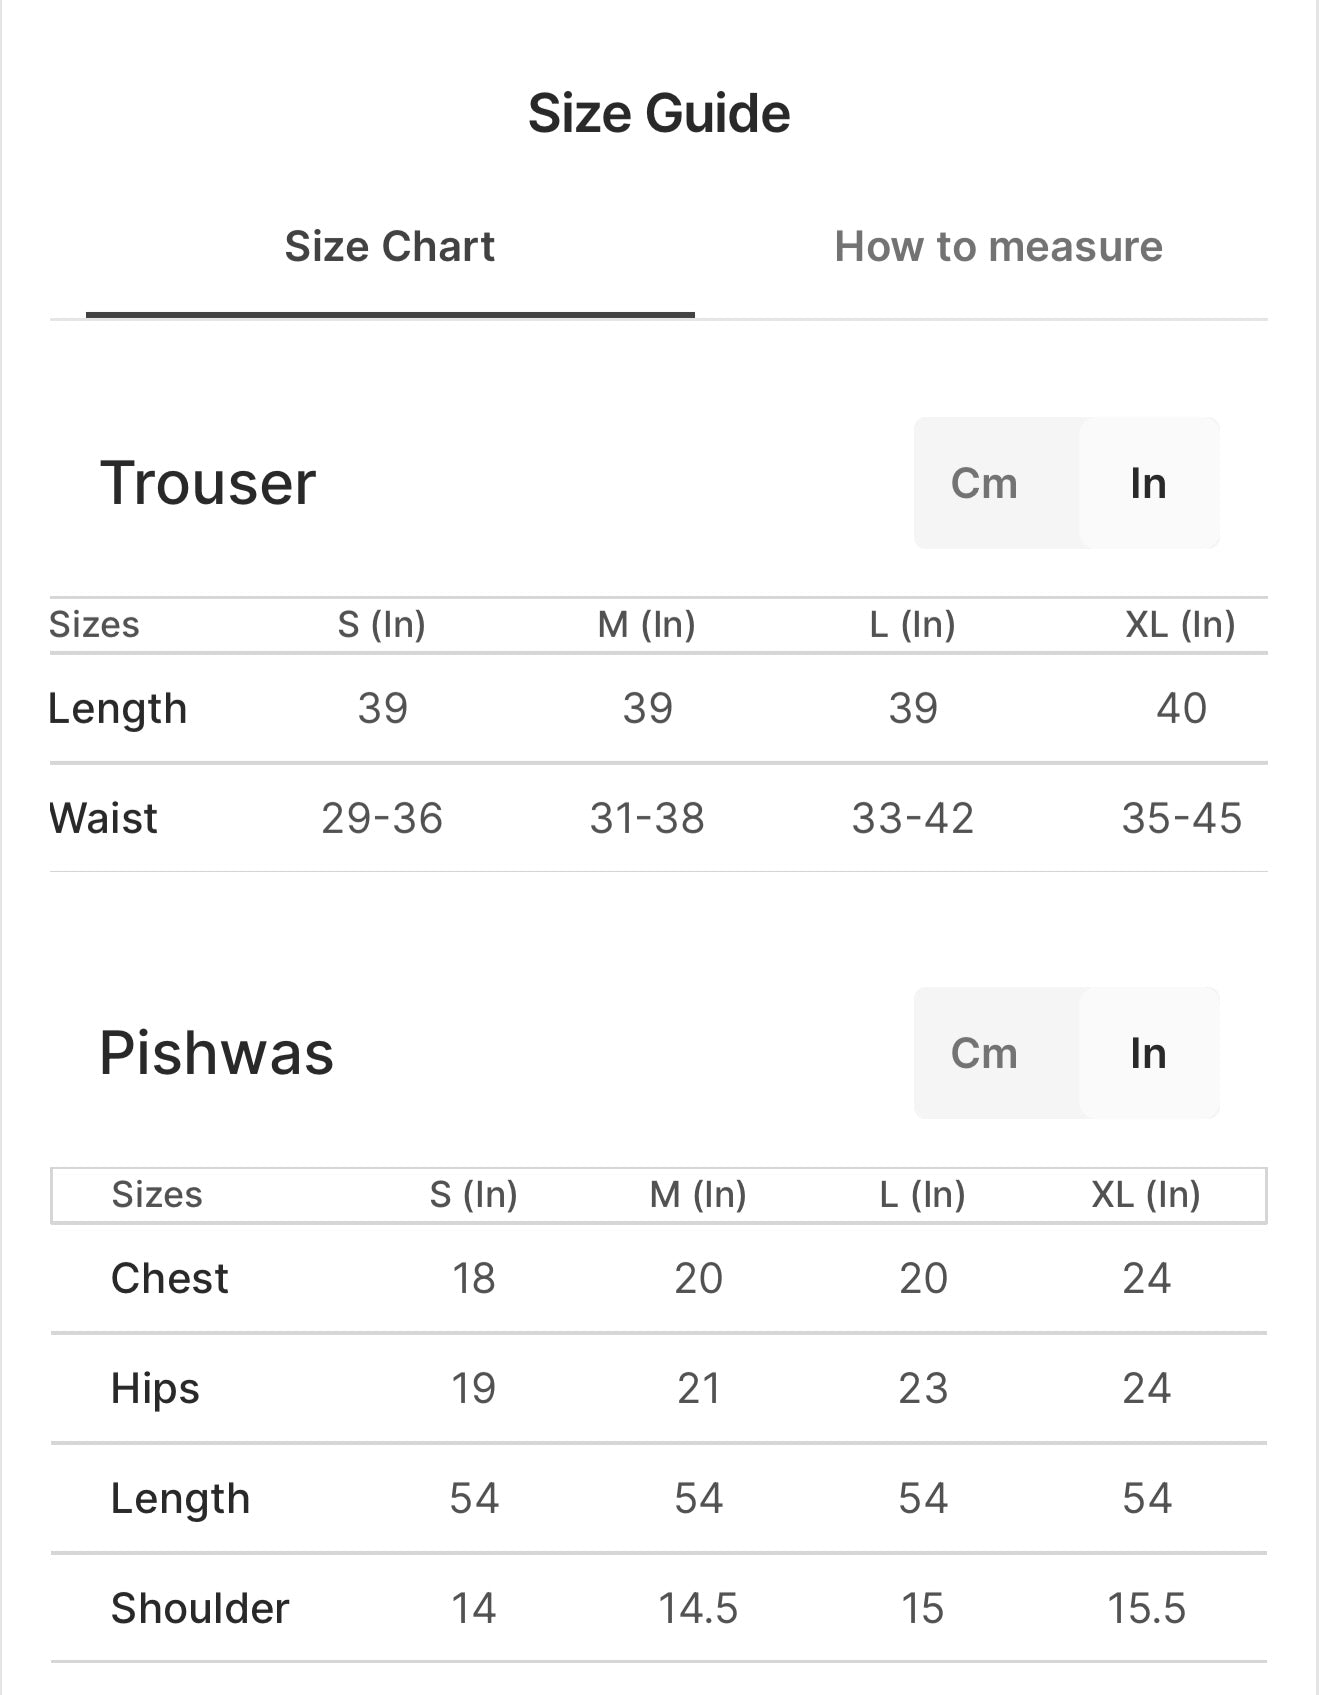Click the Size Guide title
Viewport: 1319px width, 1695px height.
click(659, 113)
